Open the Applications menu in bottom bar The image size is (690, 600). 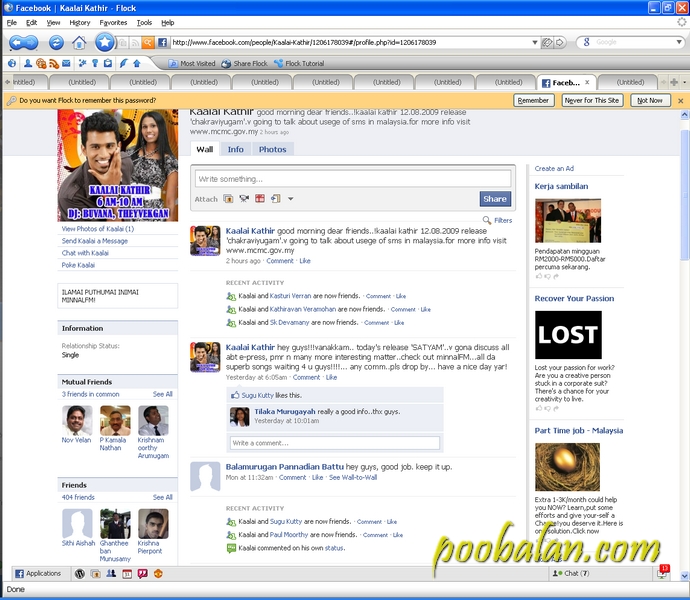(x=38, y=574)
